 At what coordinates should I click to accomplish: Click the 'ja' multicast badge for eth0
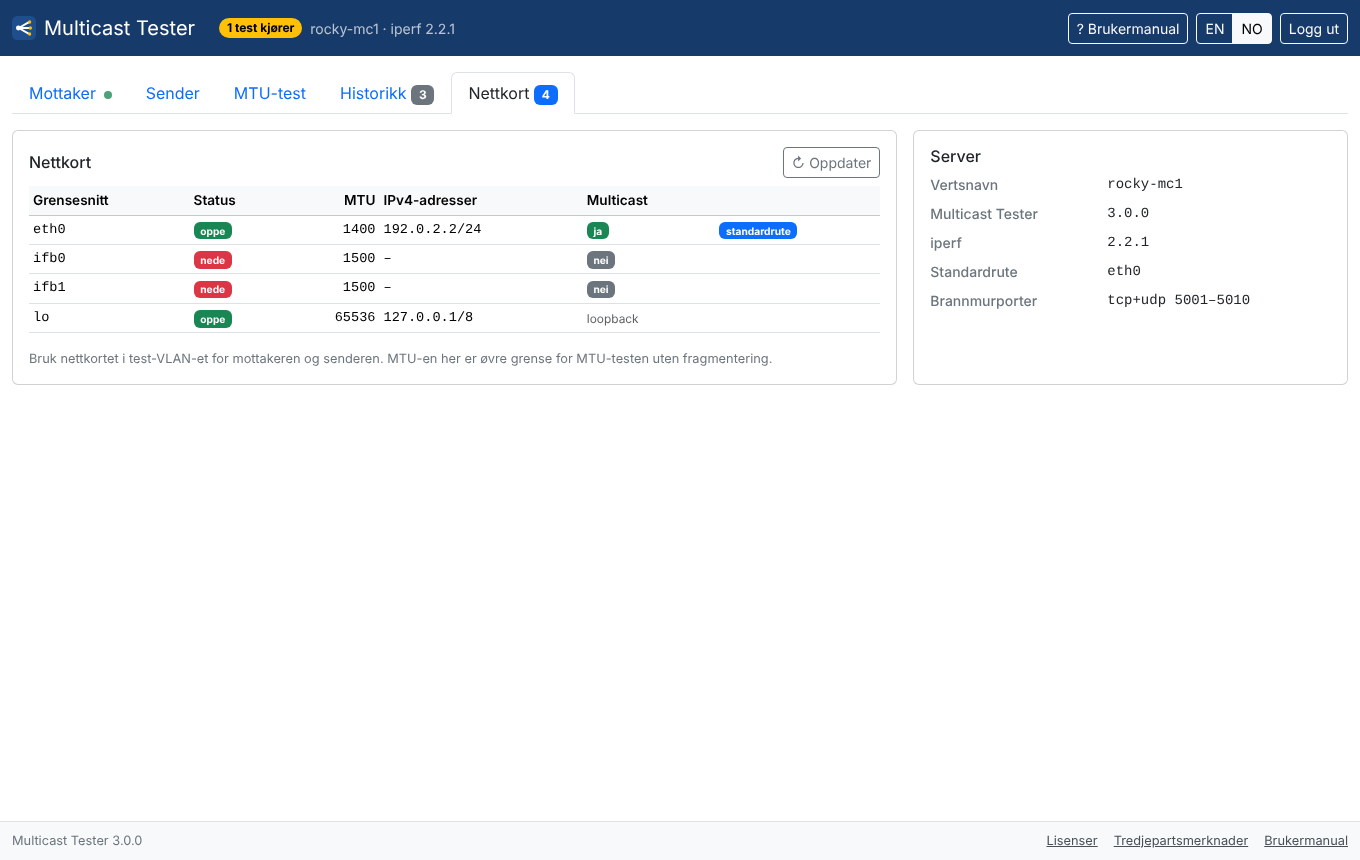598,231
